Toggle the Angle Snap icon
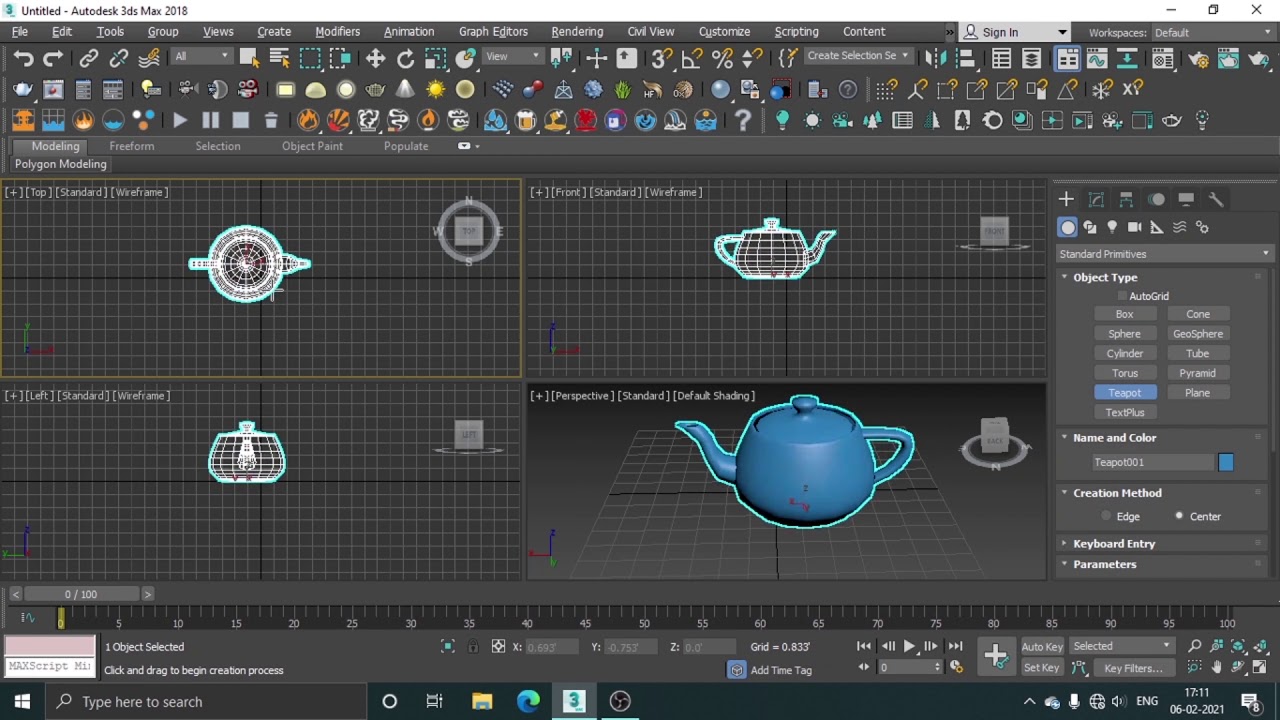The height and width of the screenshot is (720, 1280). [692, 59]
